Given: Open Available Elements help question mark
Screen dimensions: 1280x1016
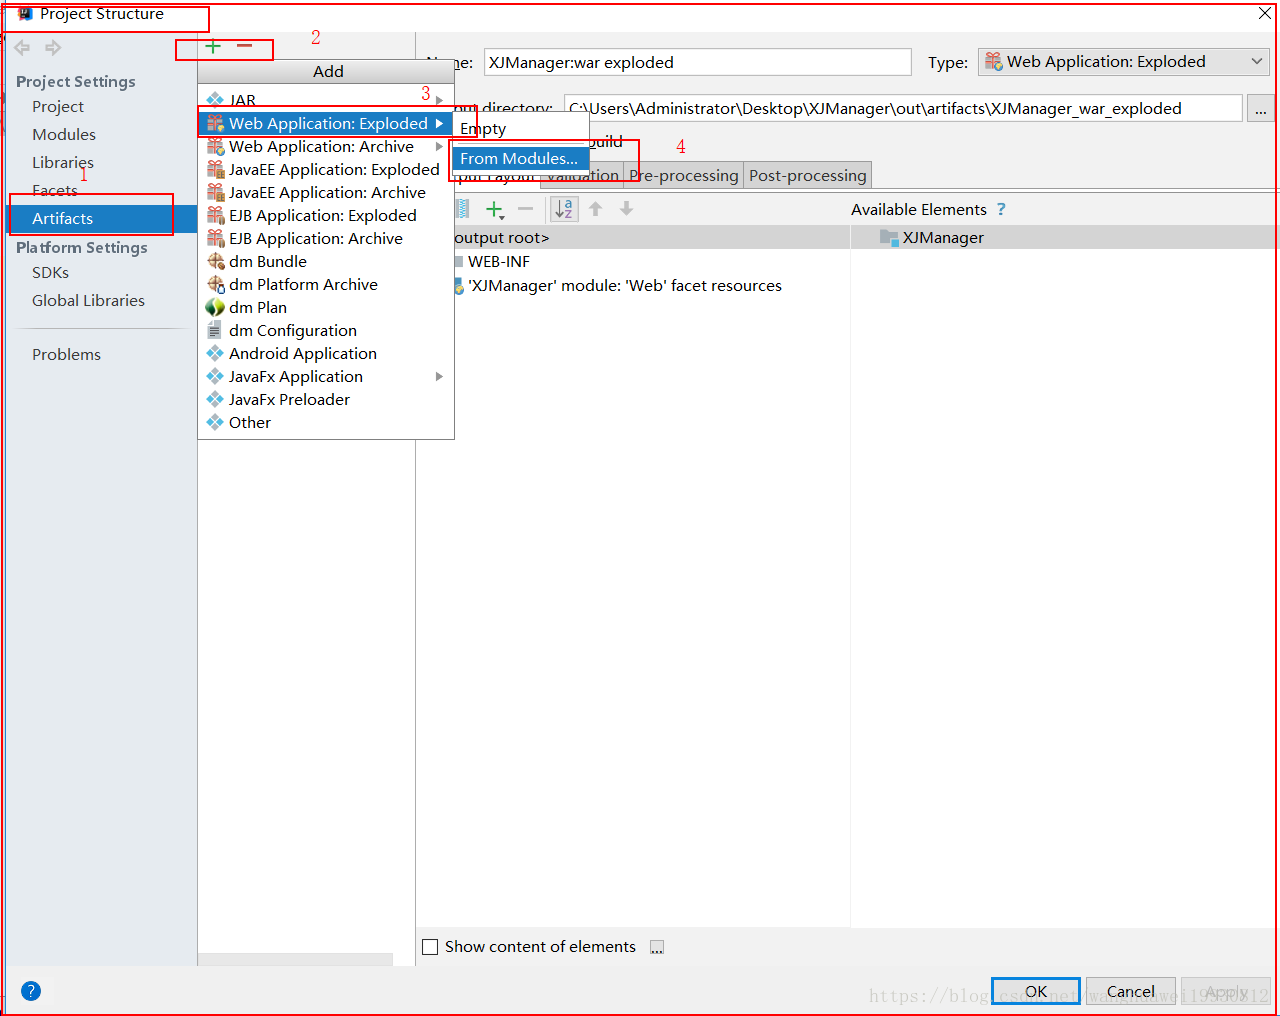Looking at the screenshot, I should [x=1001, y=209].
